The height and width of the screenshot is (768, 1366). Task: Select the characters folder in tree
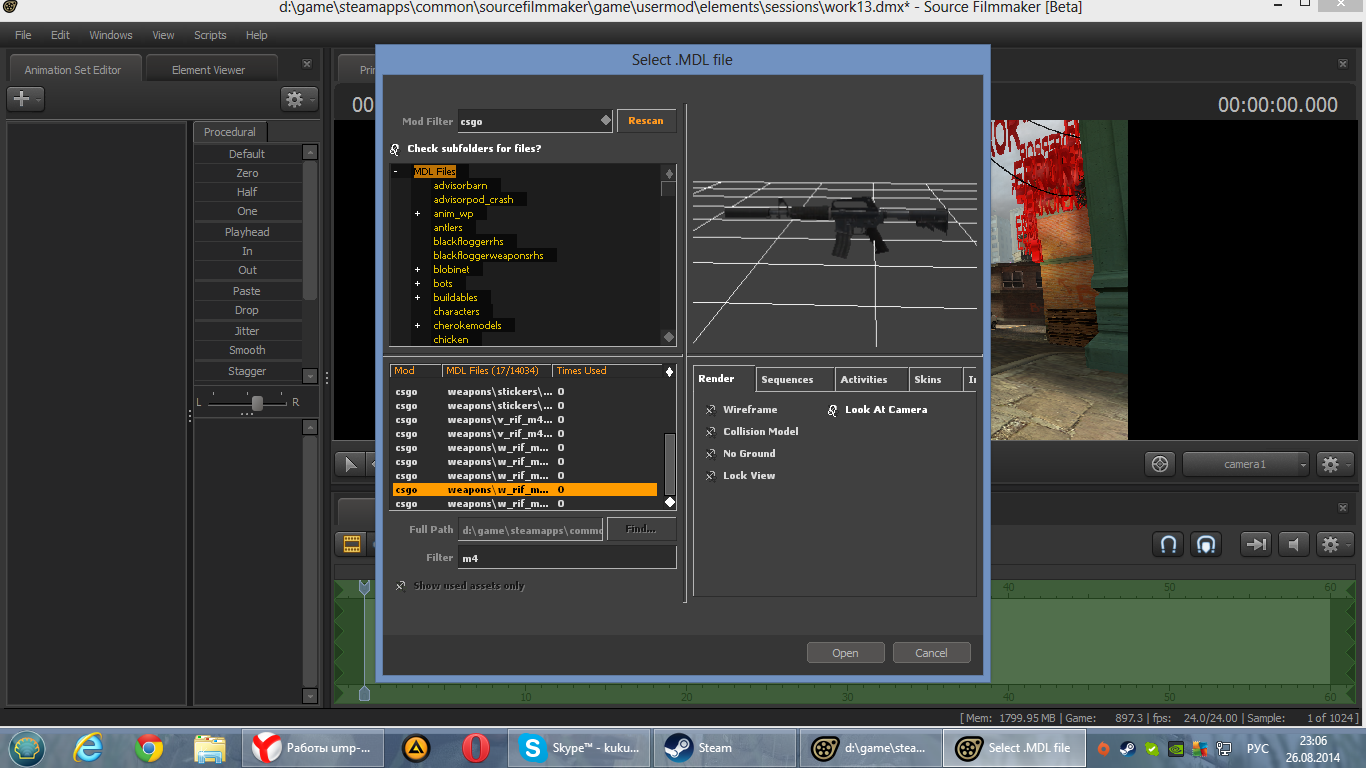(x=456, y=312)
